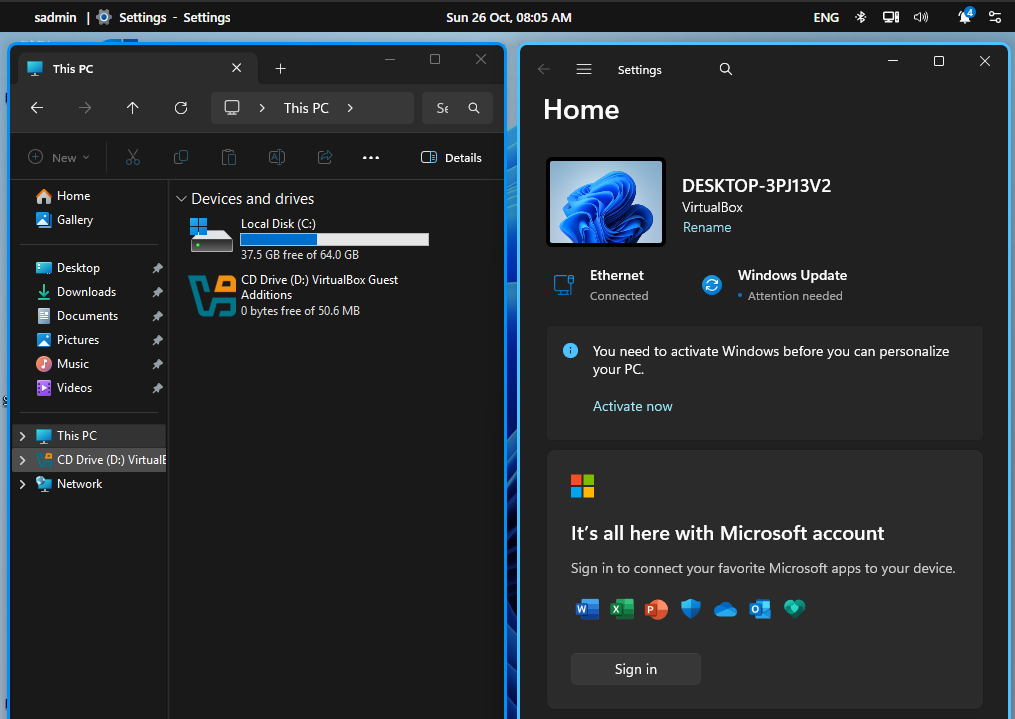The image size is (1015, 719).
Task: Click the Refresh icon in File Explorer
Action: point(181,108)
